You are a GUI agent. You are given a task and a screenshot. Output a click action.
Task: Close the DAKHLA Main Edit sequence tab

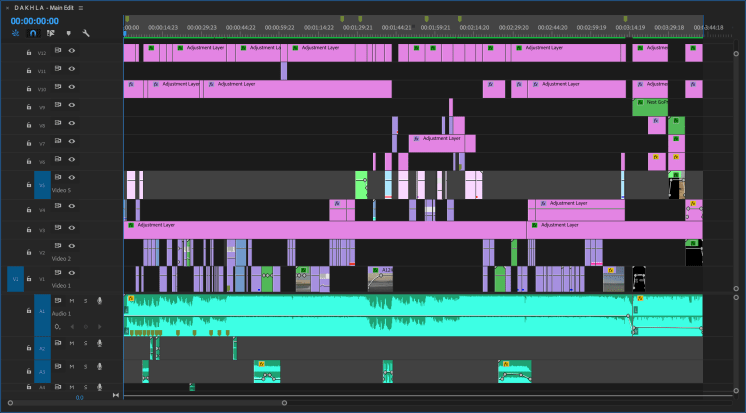tap(6, 7)
